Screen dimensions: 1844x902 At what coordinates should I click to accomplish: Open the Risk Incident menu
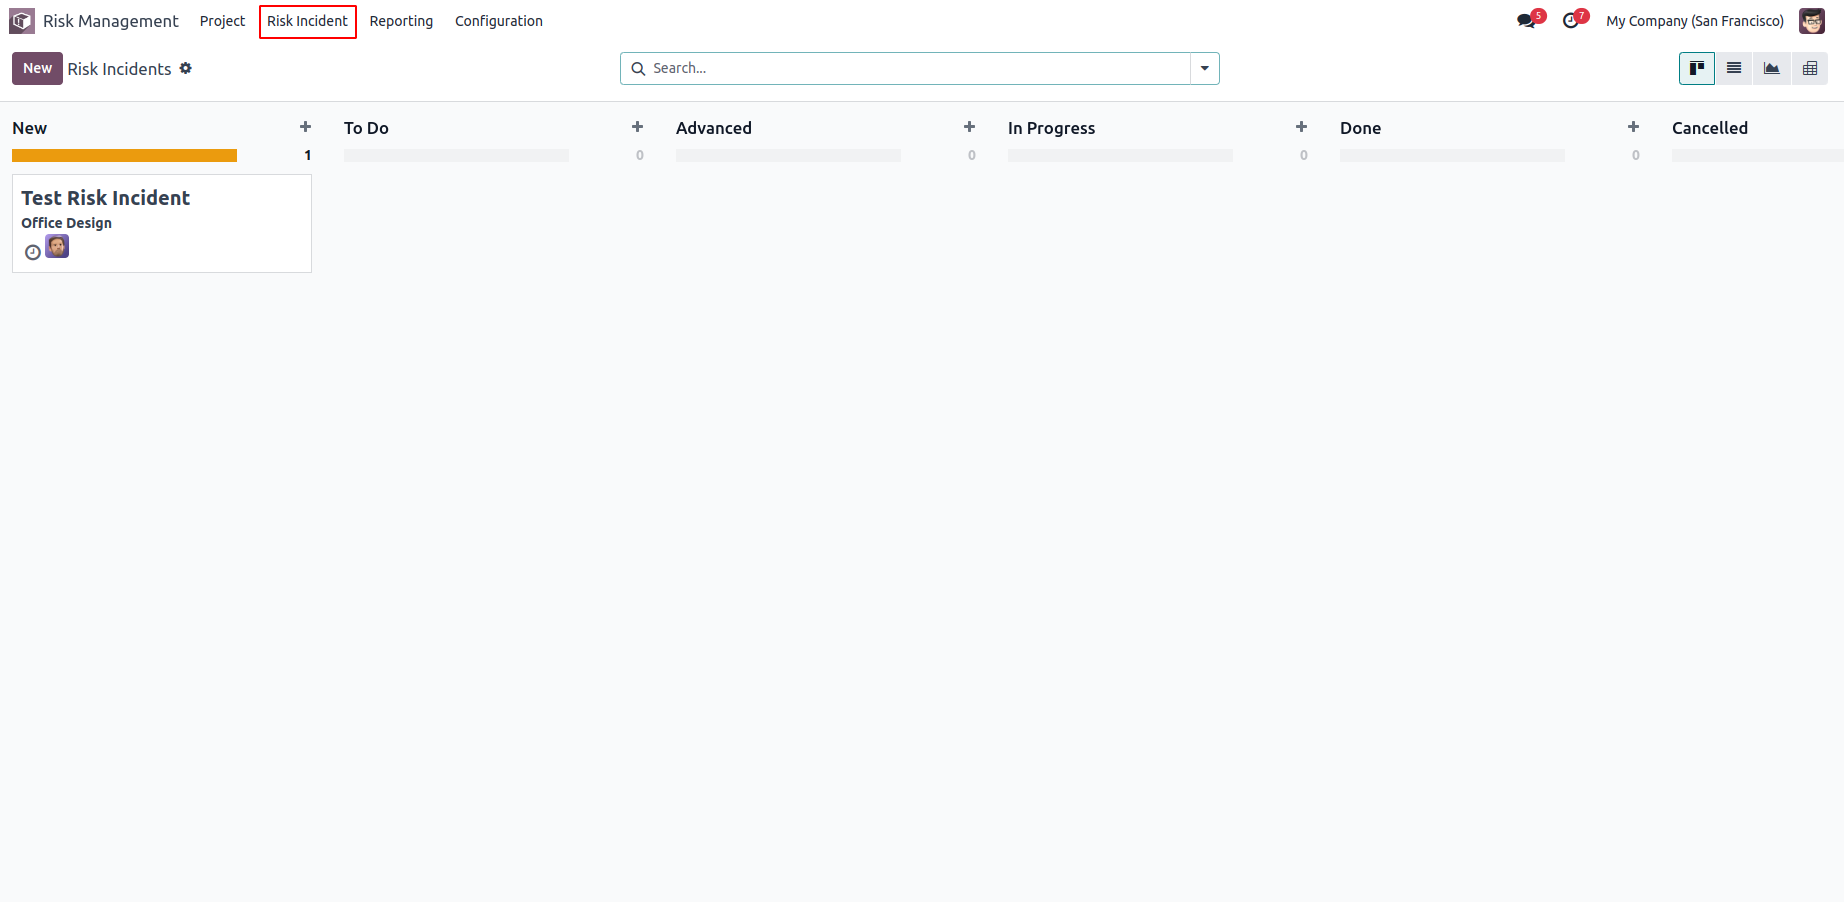[x=307, y=21]
